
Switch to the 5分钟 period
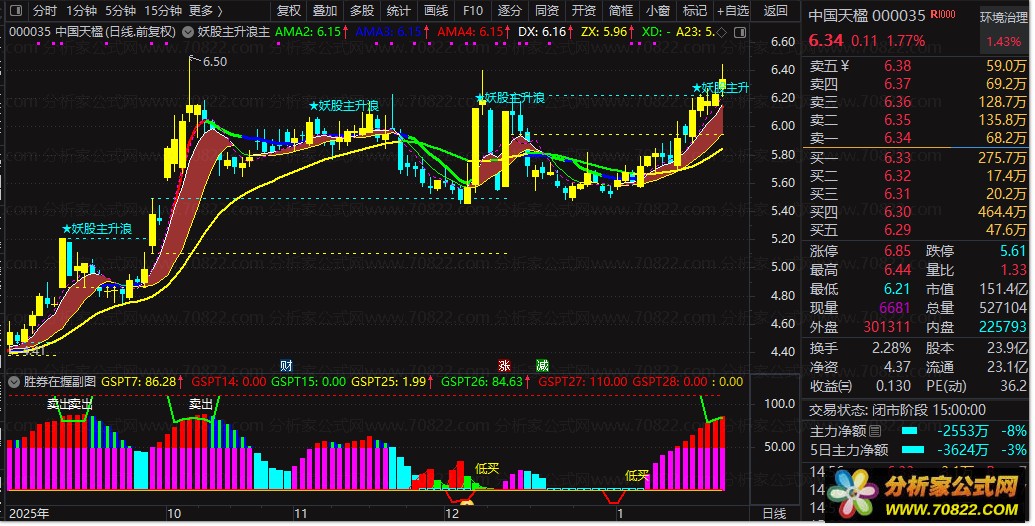coord(120,11)
